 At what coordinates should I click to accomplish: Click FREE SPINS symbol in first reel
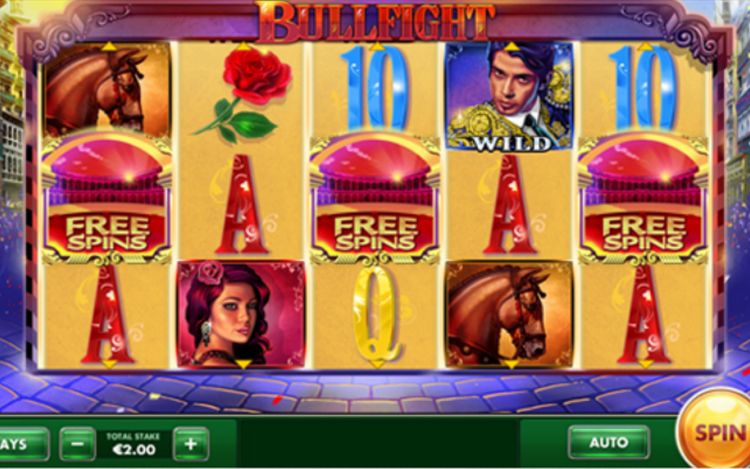click(107, 198)
